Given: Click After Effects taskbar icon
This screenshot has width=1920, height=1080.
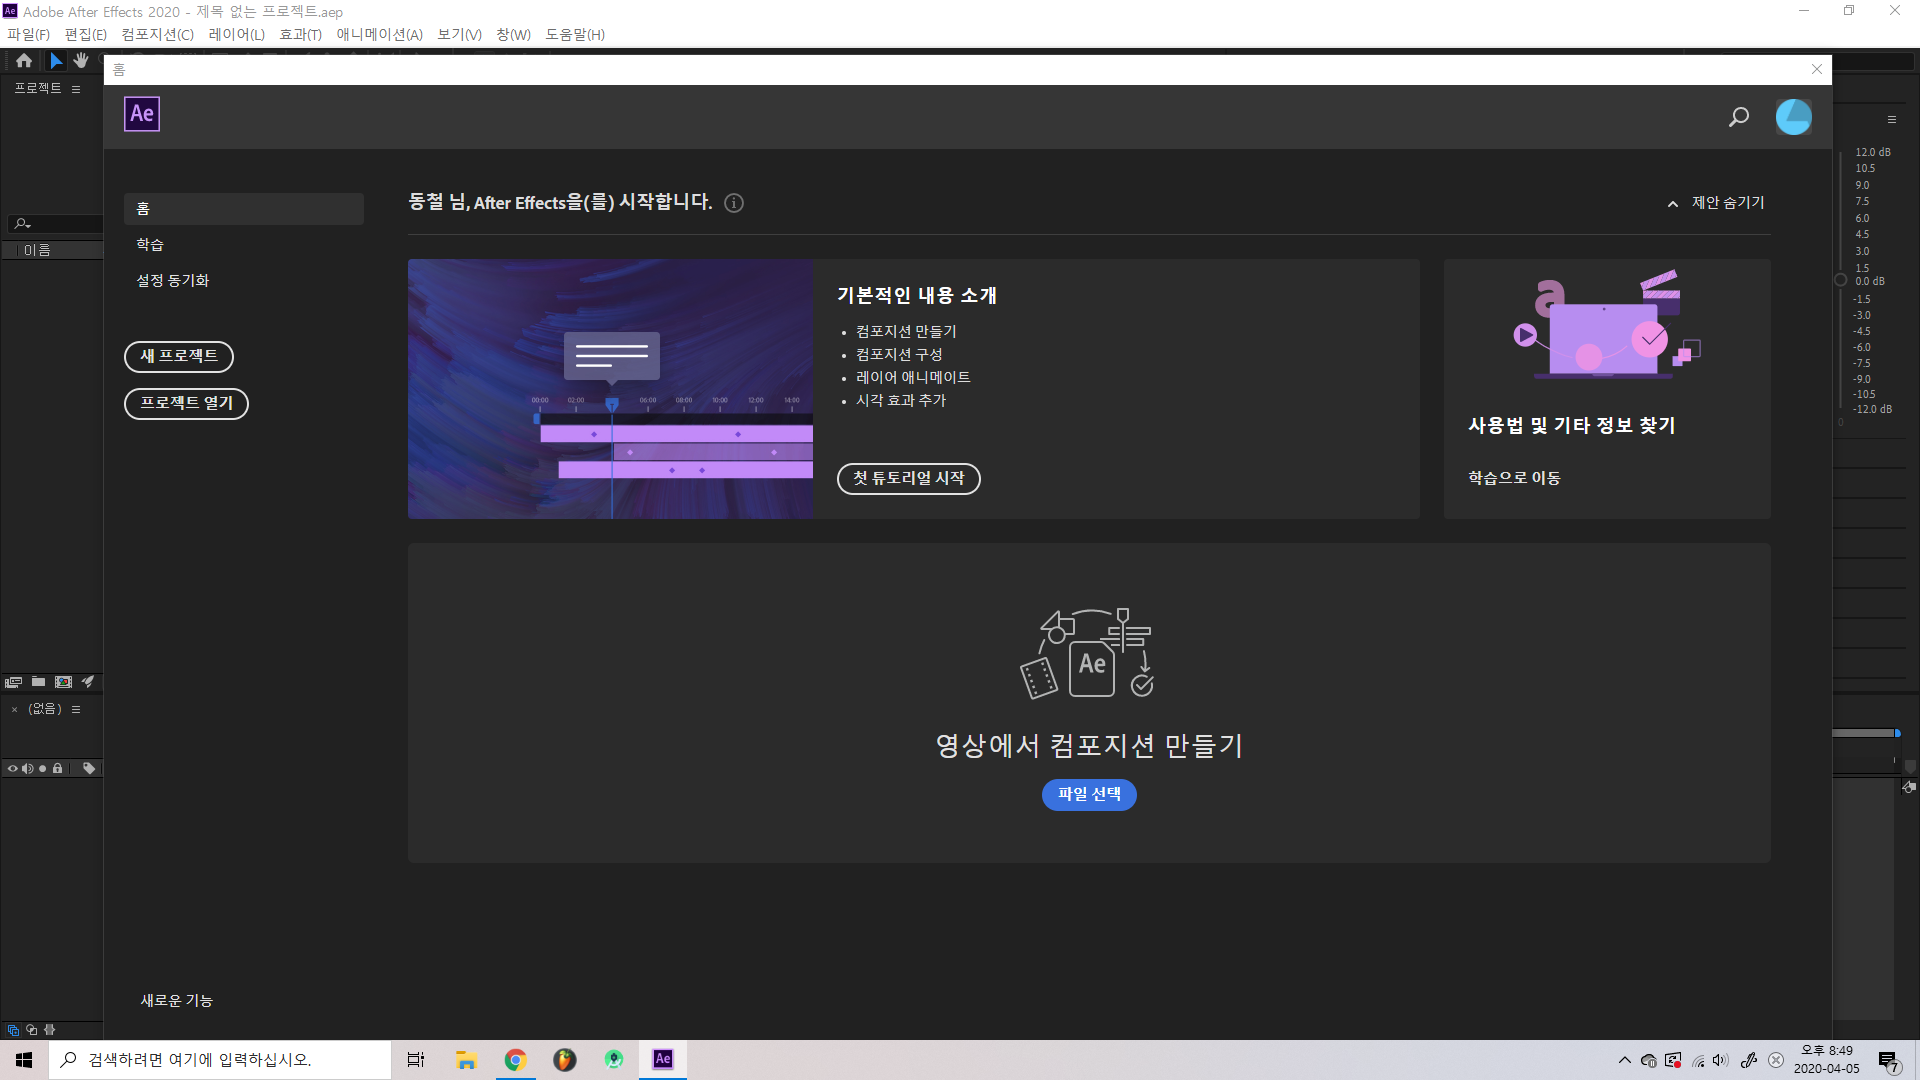Looking at the screenshot, I should (x=663, y=1060).
